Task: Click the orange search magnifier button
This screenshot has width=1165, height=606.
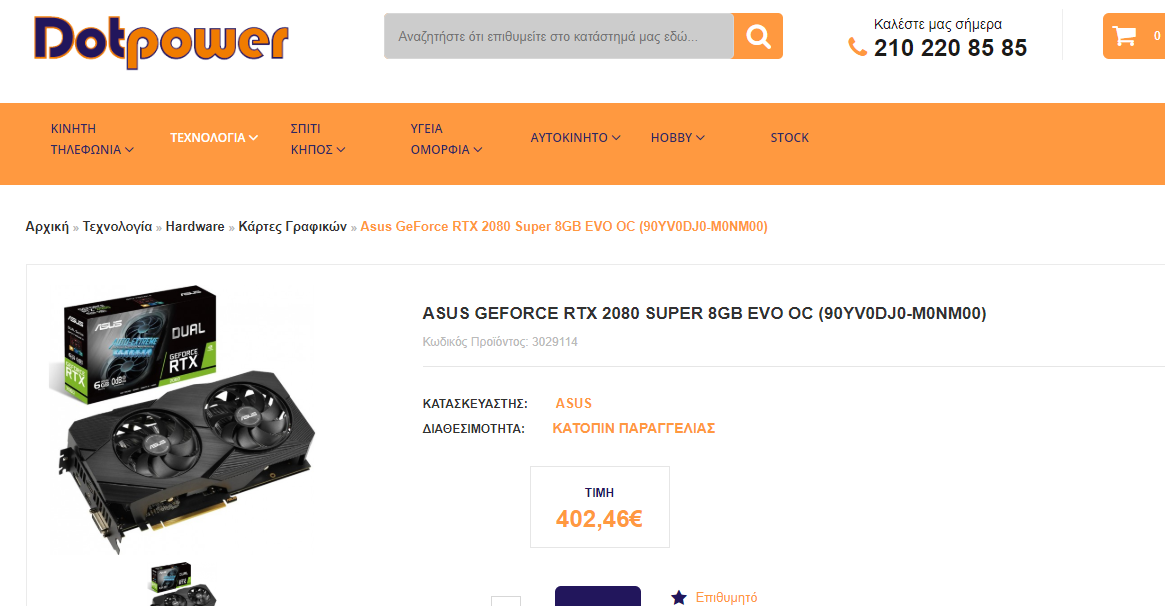Action: tap(758, 36)
